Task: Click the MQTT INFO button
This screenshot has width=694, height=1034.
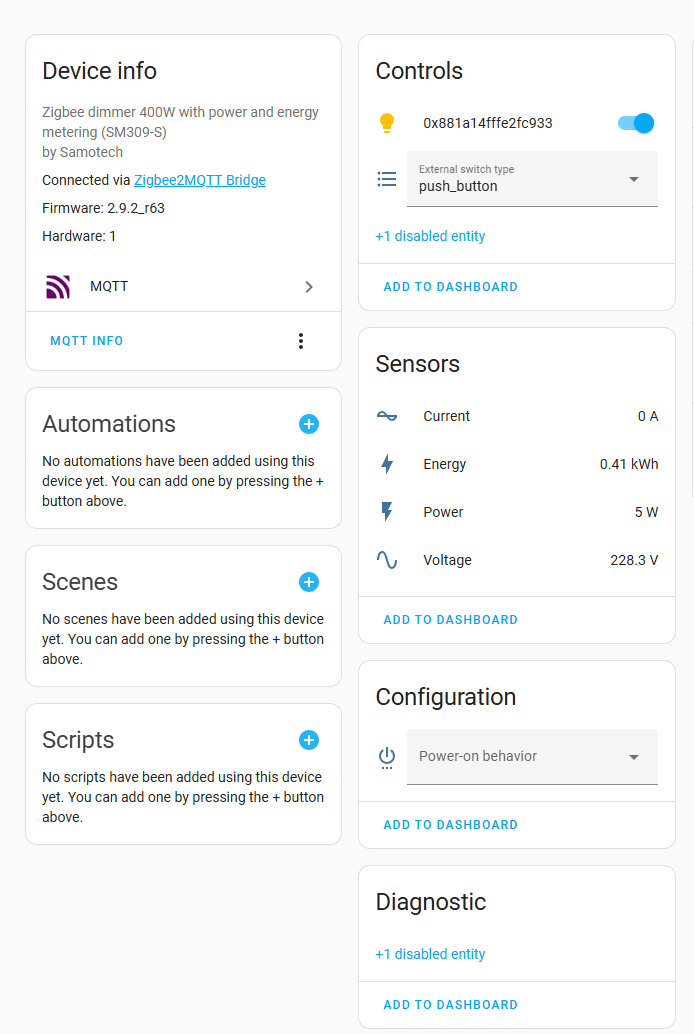Action: 86,341
